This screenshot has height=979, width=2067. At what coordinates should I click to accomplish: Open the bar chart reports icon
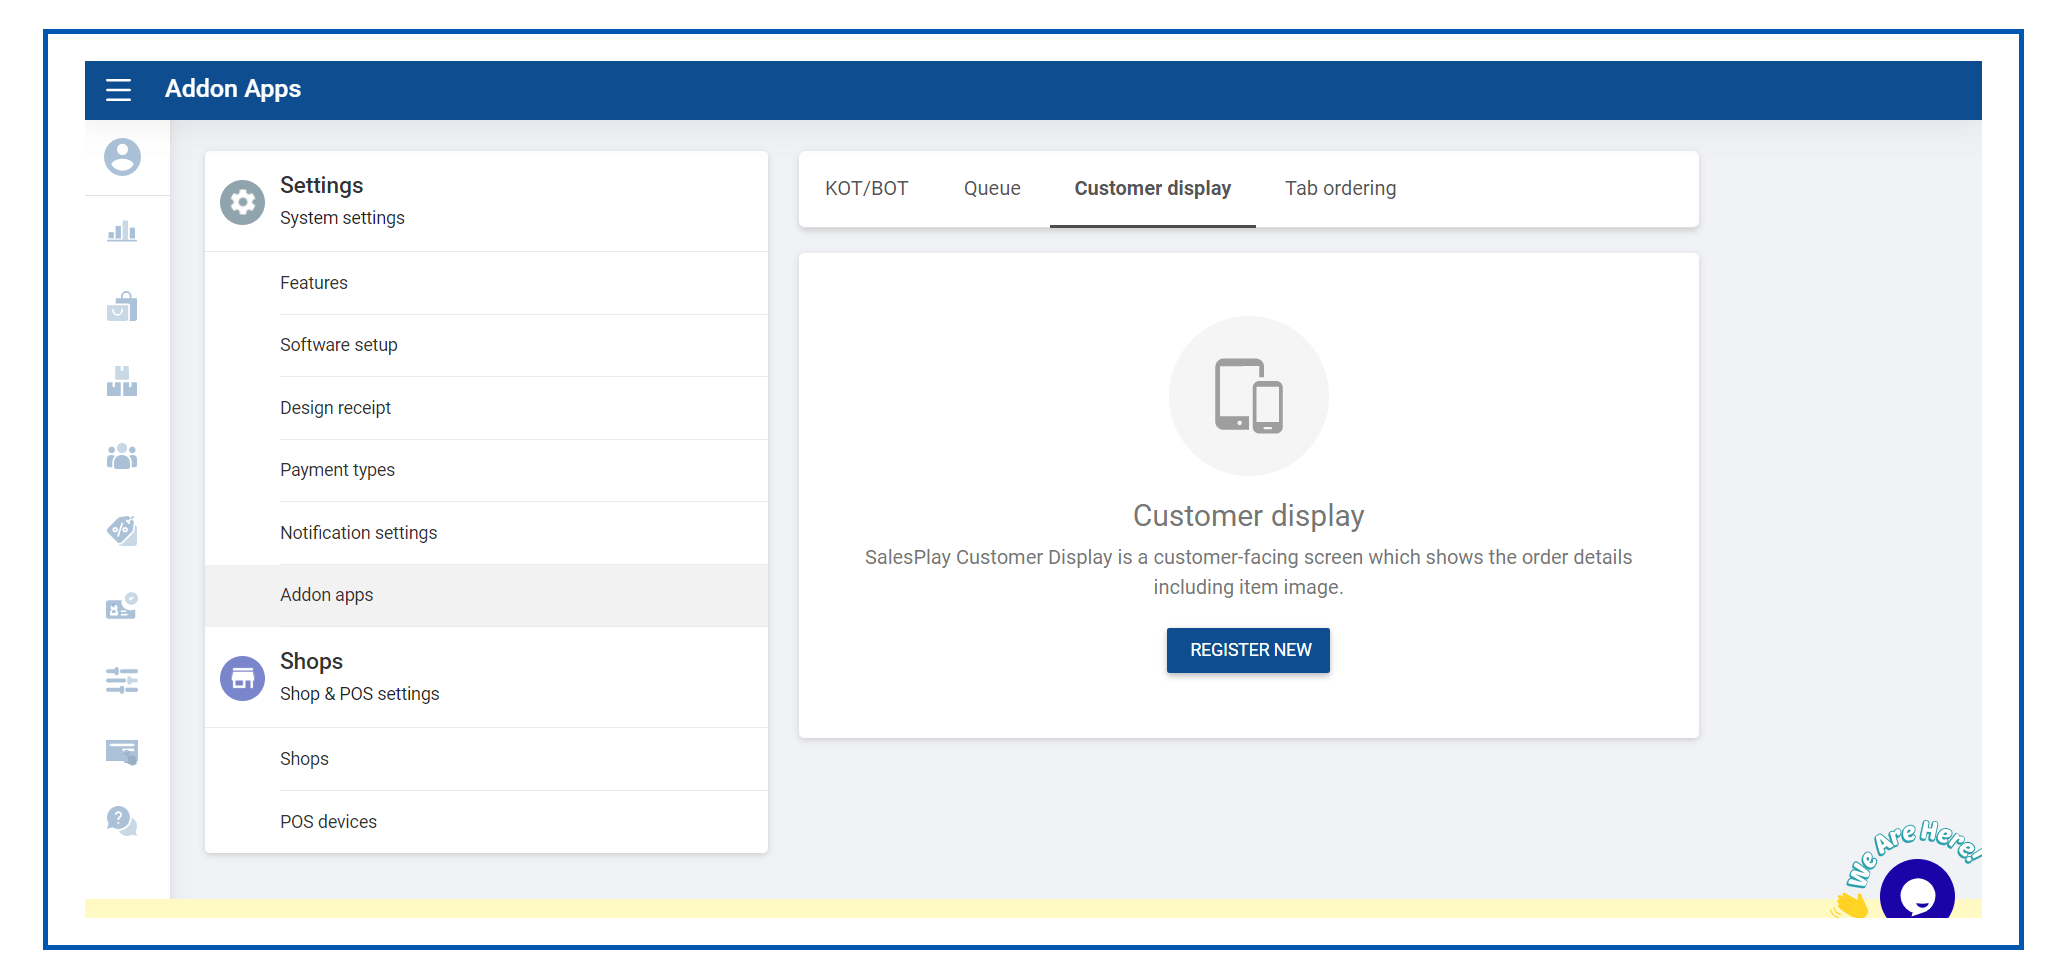point(122,232)
